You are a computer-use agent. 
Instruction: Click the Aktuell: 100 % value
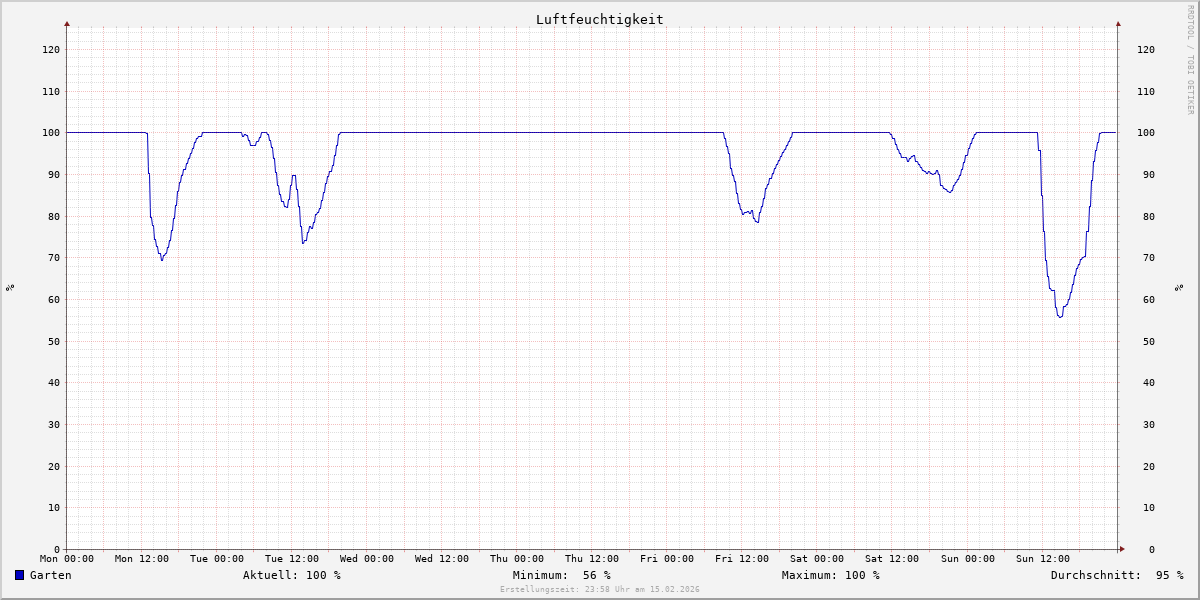point(291,575)
